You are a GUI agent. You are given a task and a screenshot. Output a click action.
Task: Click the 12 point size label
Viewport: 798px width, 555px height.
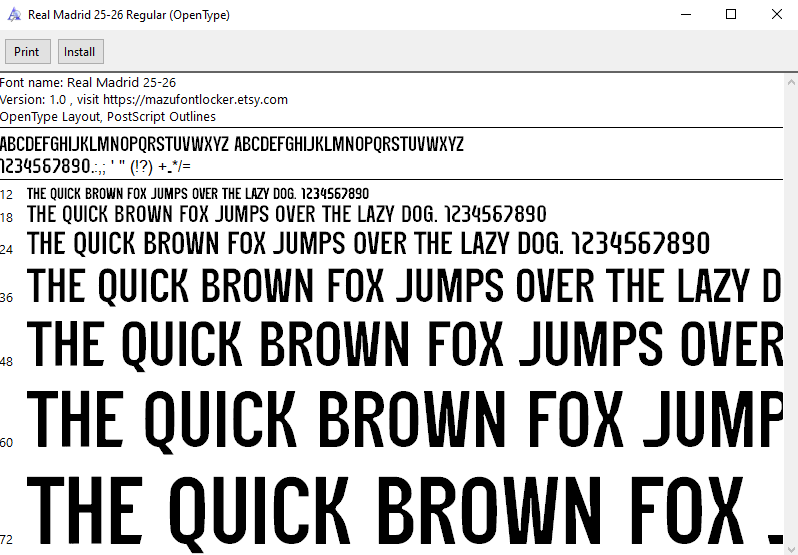[7, 195]
